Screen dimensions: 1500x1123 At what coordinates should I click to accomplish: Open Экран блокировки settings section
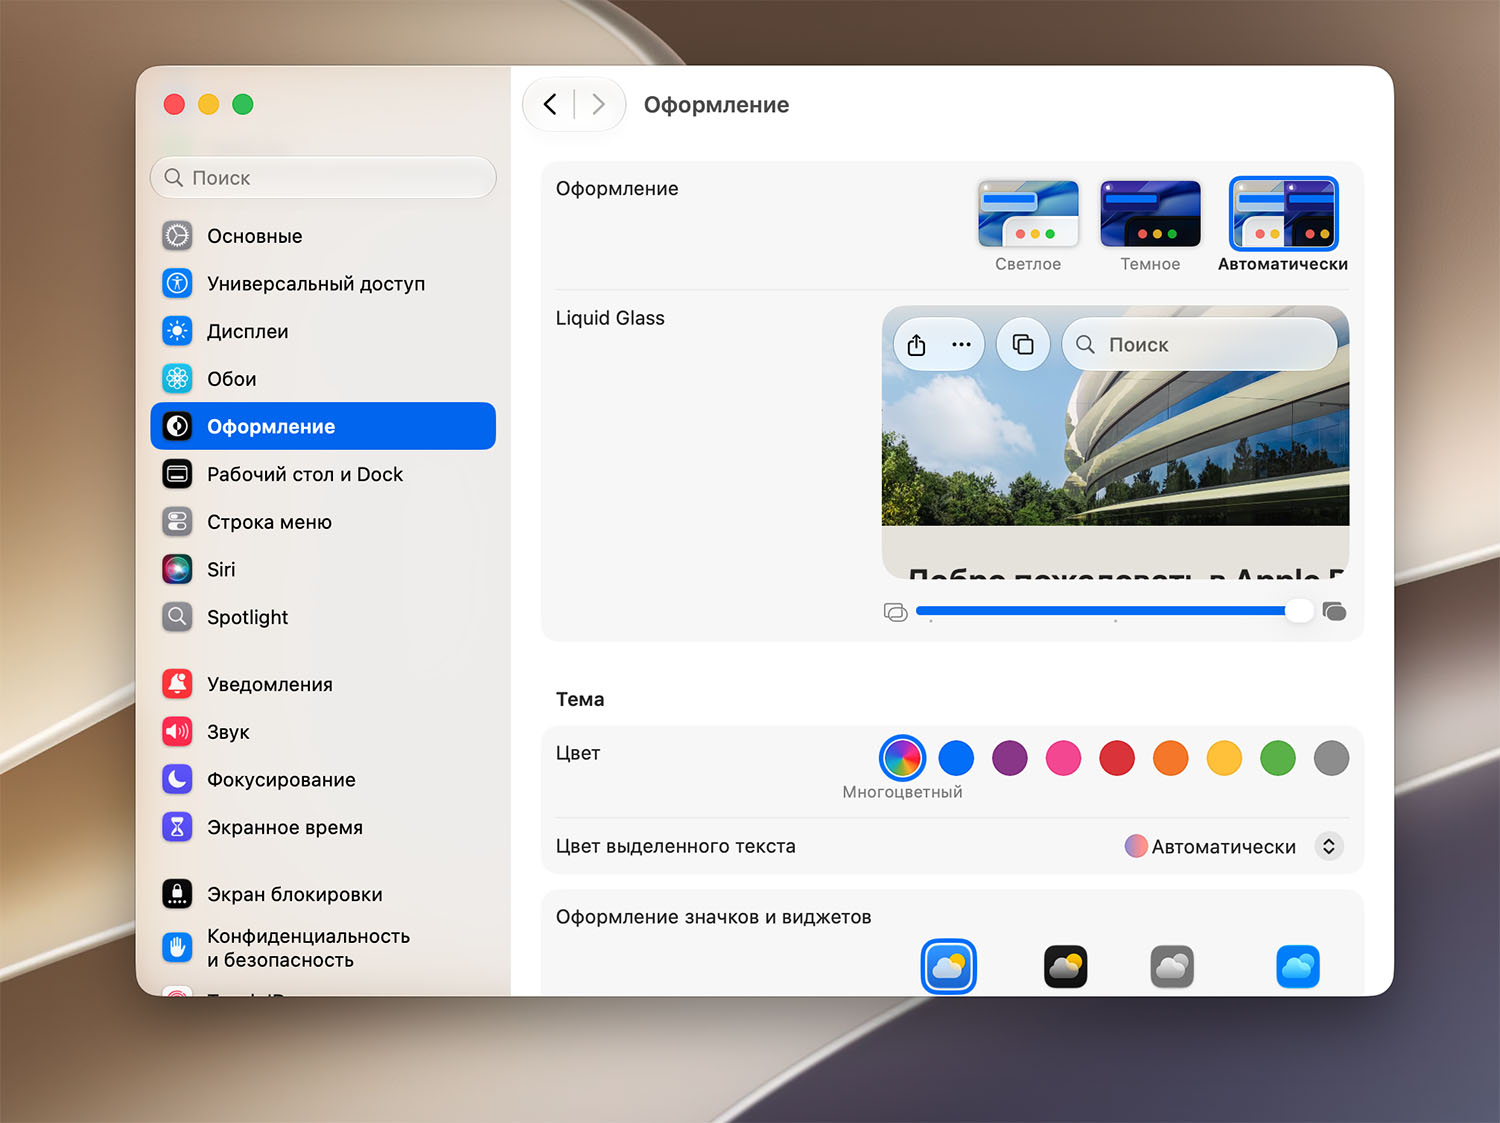[x=323, y=894]
